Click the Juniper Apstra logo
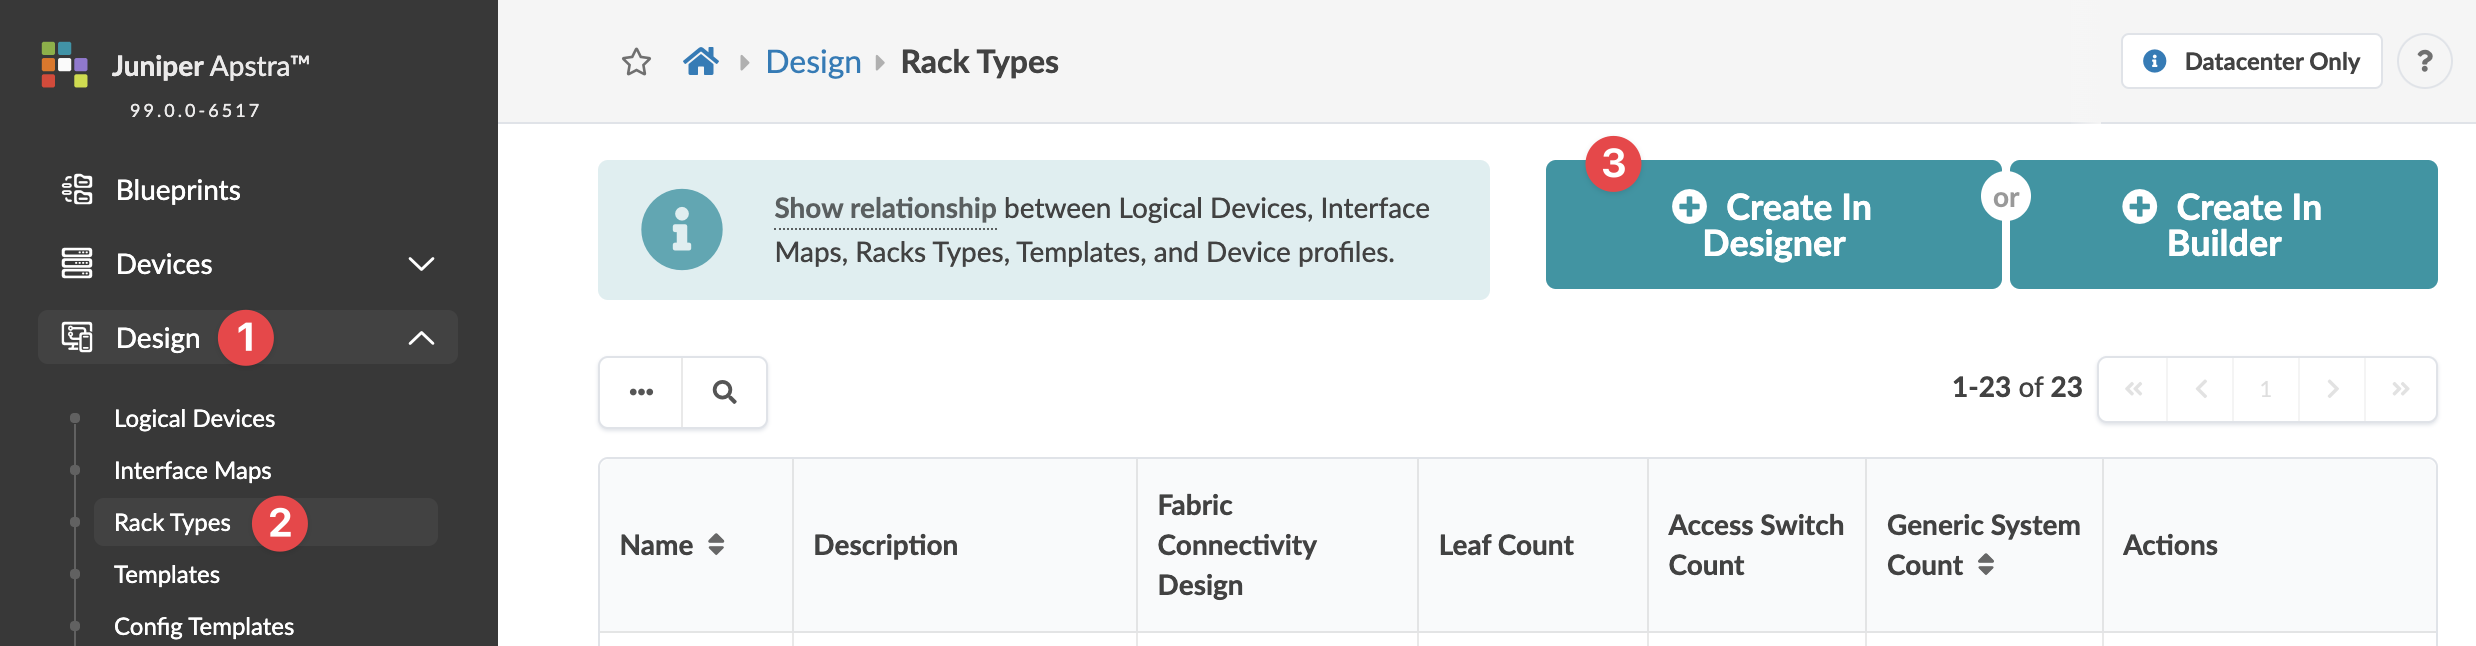The height and width of the screenshot is (646, 2476). [x=64, y=65]
